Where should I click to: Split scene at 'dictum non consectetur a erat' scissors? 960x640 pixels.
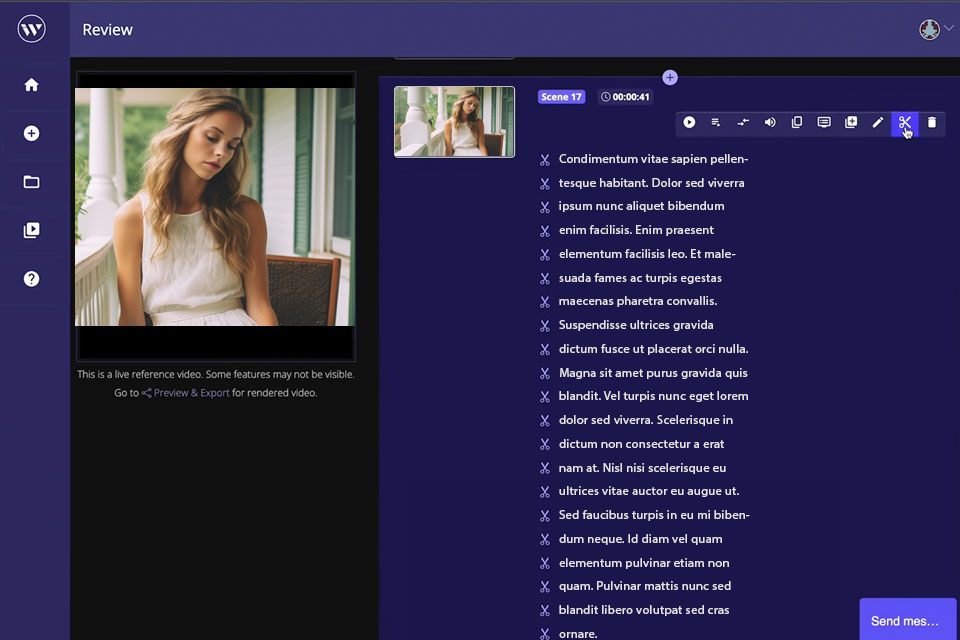coord(545,445)
